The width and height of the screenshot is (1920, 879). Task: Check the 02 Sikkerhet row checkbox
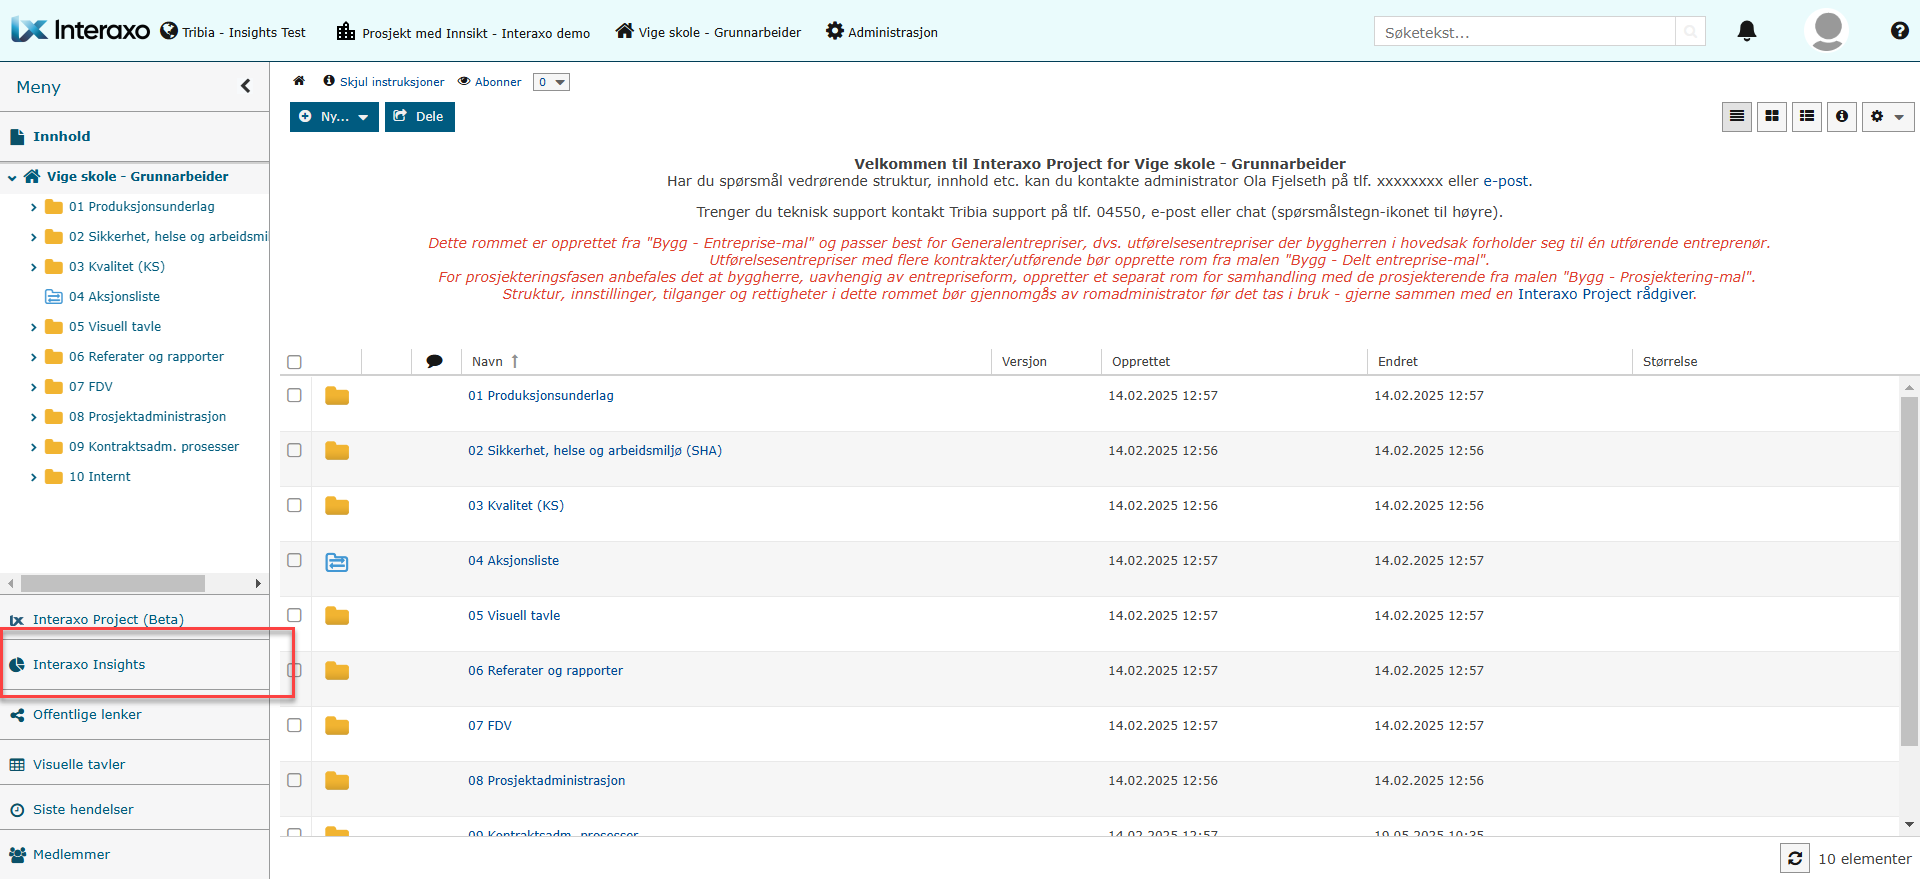pyautogui.click(x=294, y=450)
